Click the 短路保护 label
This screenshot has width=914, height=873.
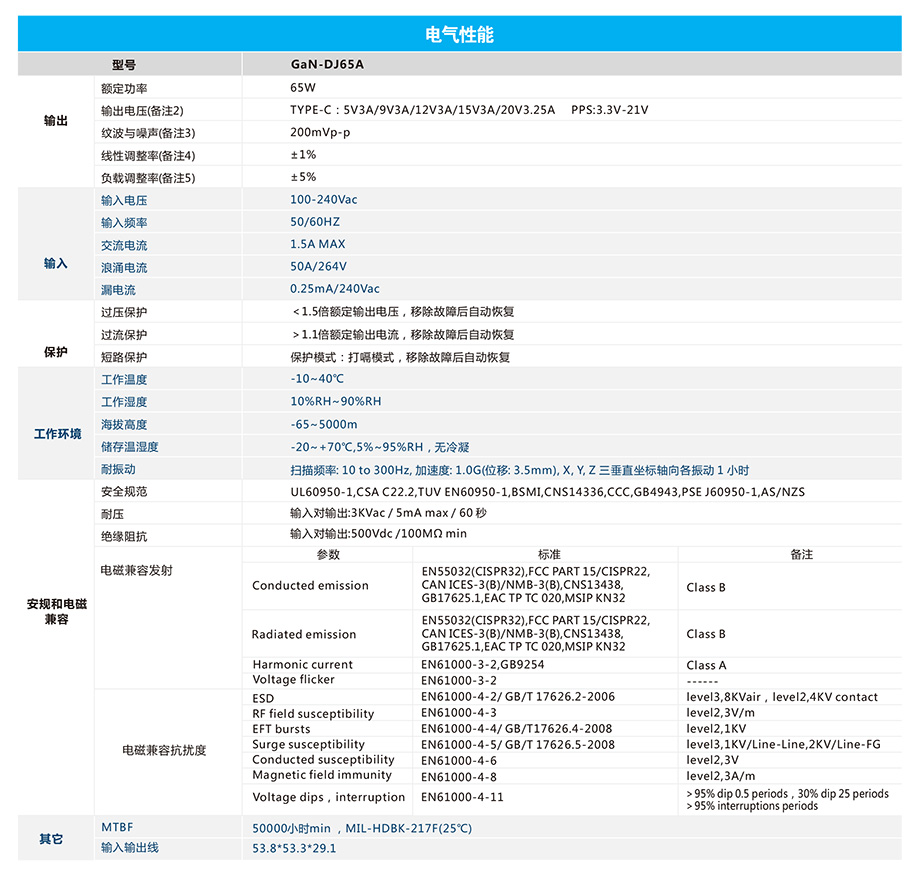pos(124,357)
